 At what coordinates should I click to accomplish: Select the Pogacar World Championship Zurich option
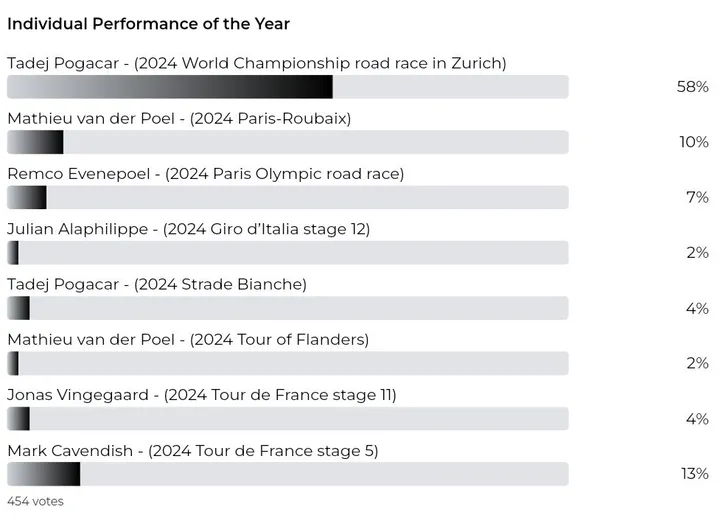tap(256, 63)
